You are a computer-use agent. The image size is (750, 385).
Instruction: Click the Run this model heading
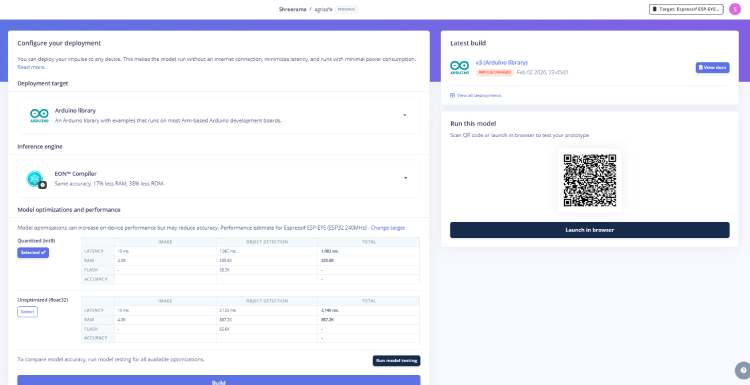[x=473, y=123]
